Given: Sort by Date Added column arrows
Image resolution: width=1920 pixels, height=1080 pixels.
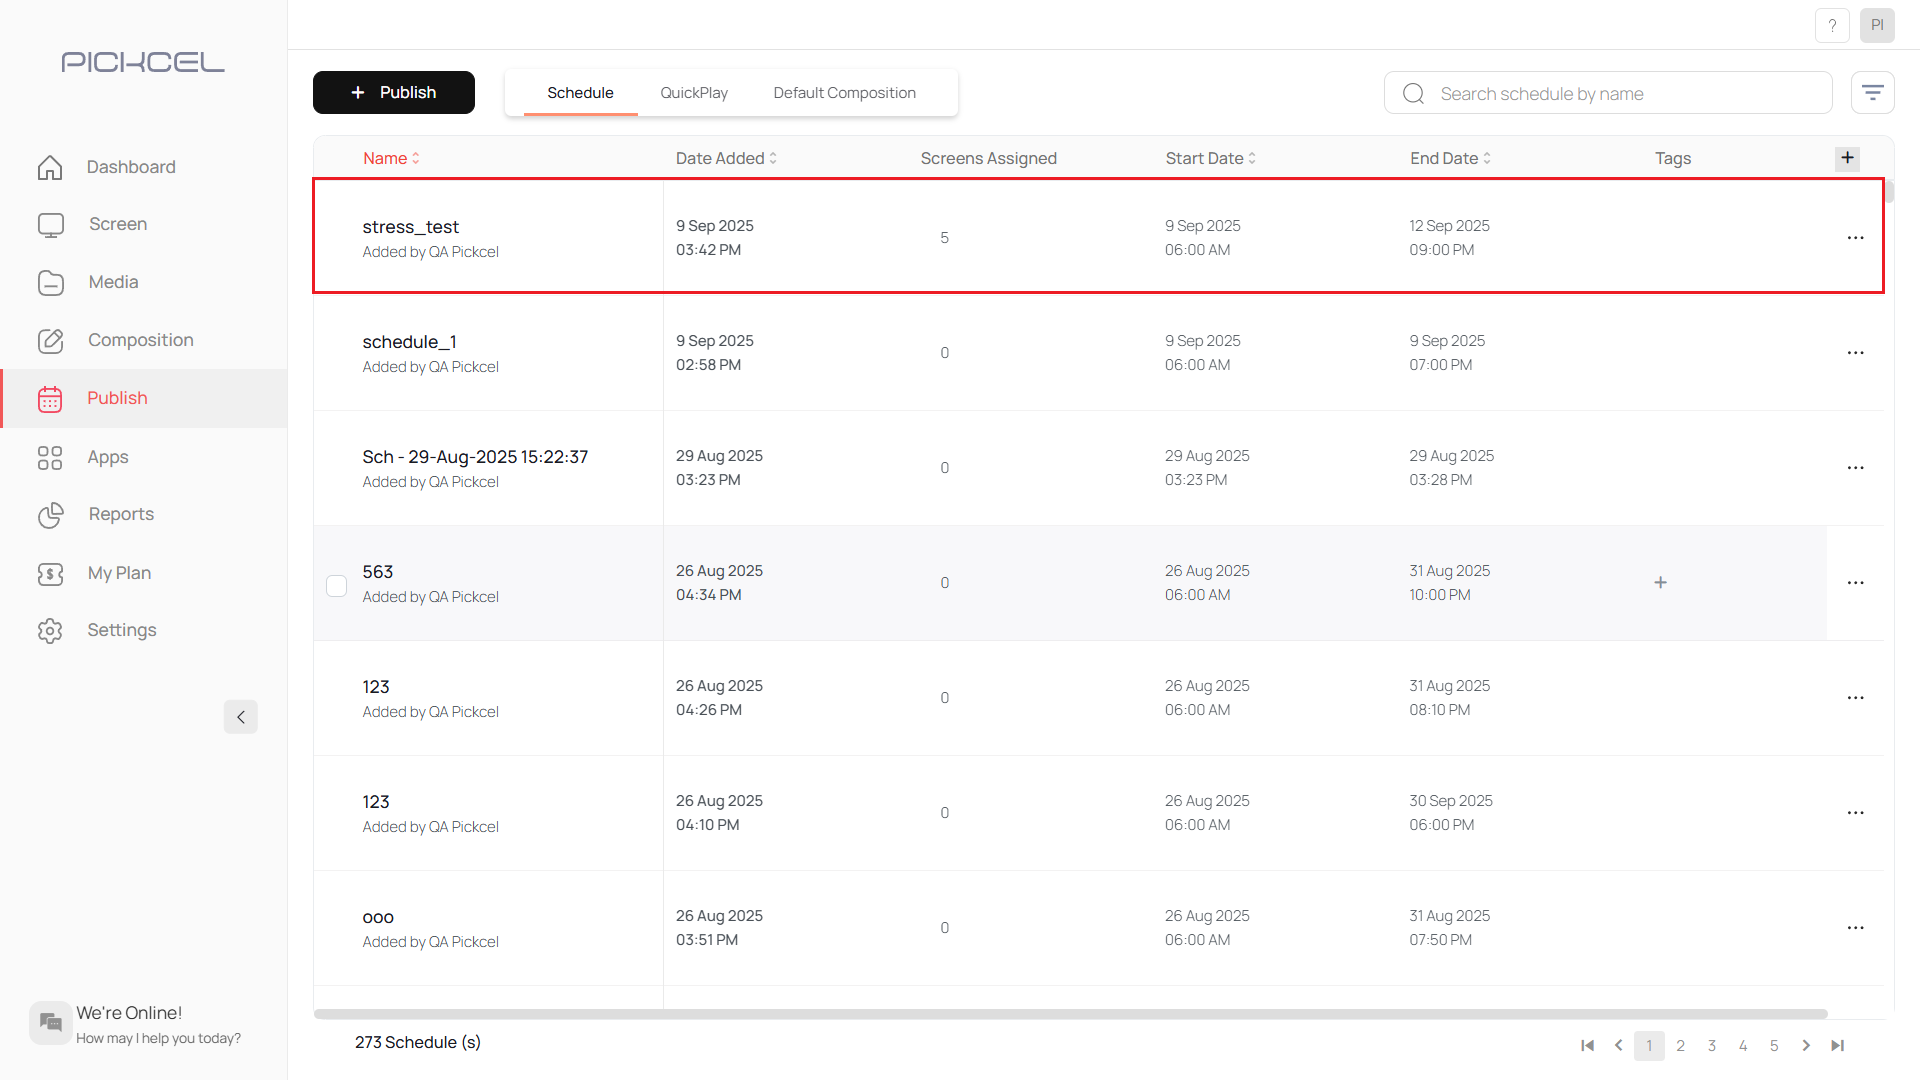Looking at the screenshot, I should pyautogui.click(x=773, y=158).
